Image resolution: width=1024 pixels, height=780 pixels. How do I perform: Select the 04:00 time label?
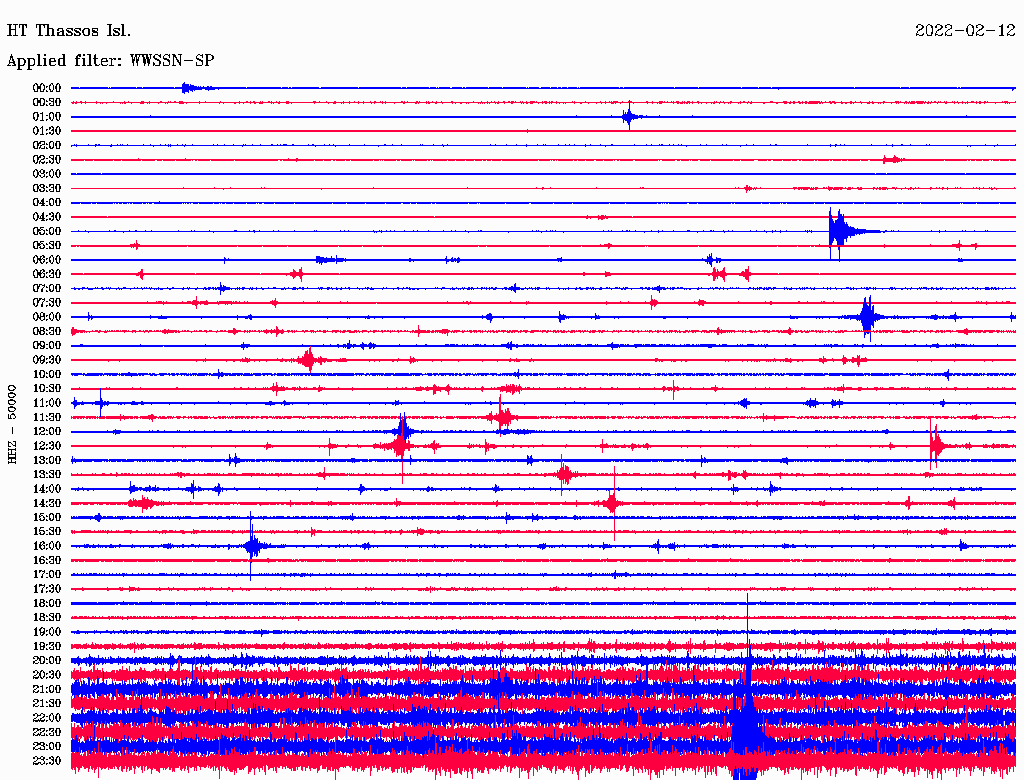46,203
